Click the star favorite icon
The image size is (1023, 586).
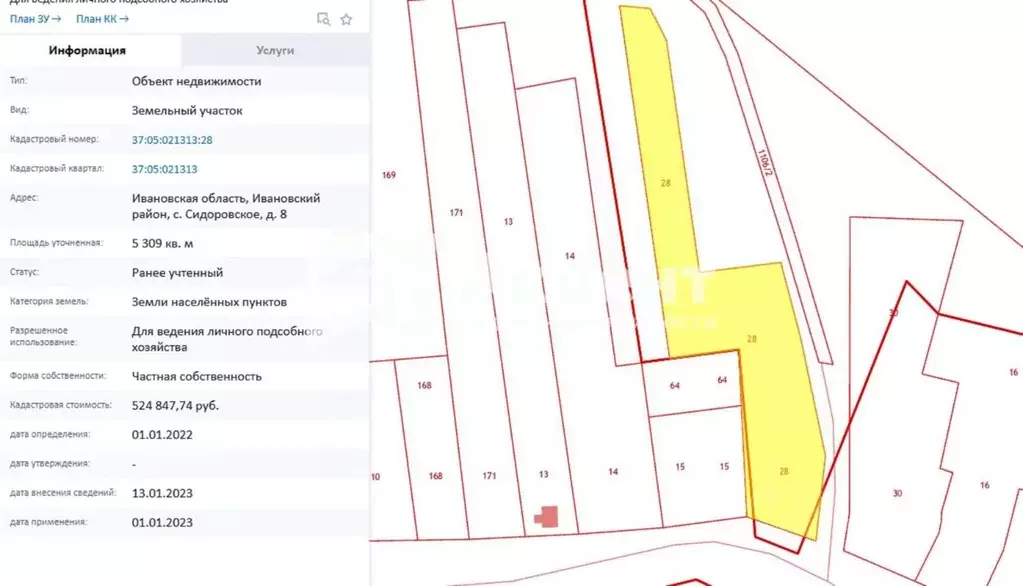tap(346, 20)
